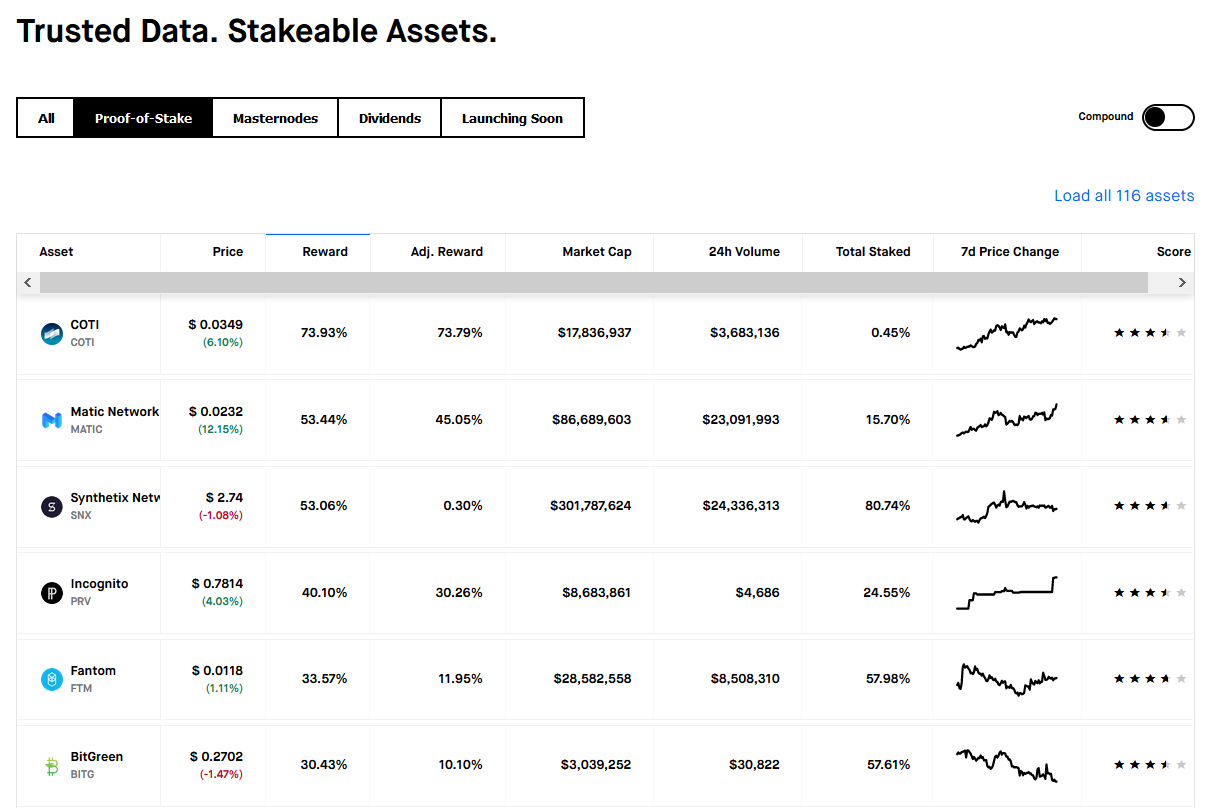This screenshot has height=808, width=1224.
Task: Open the Synthetix Network asset link
Action: point(115,498)
